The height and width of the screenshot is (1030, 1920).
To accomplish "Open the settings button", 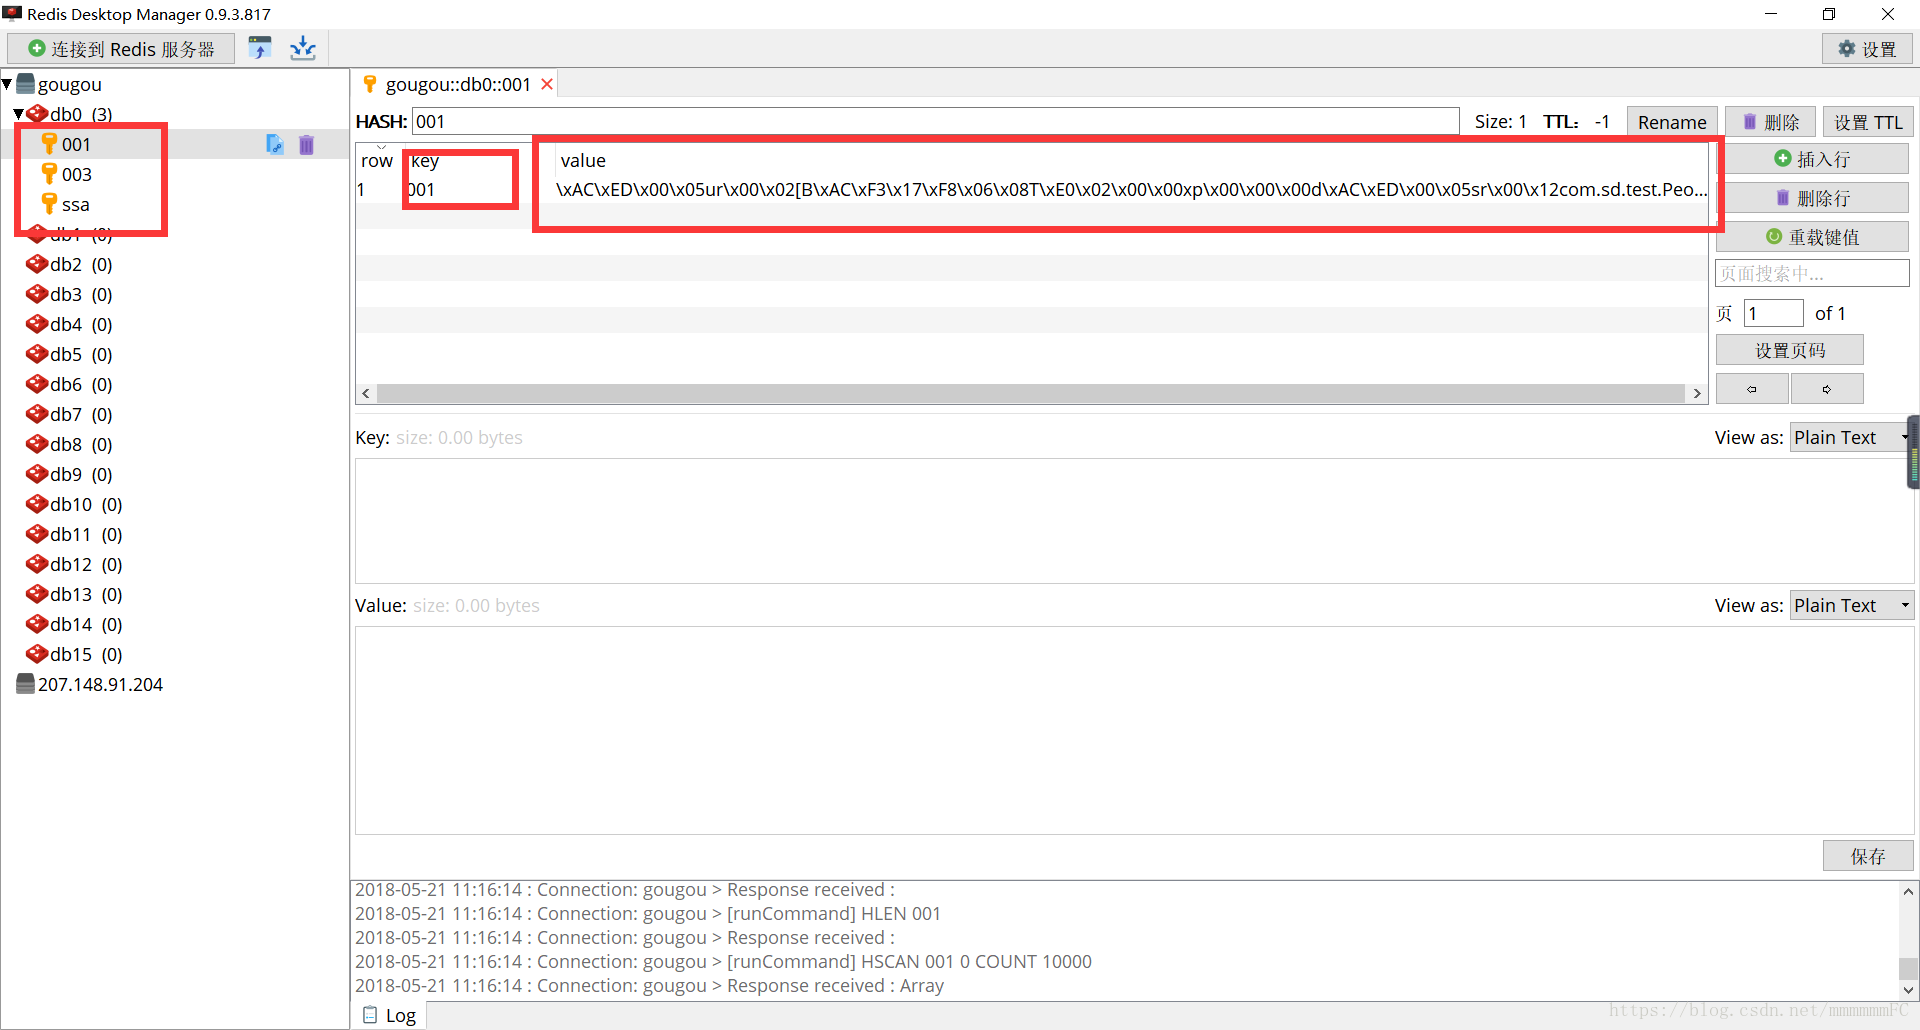I will pyautogui.click(x=1867, y=49).
